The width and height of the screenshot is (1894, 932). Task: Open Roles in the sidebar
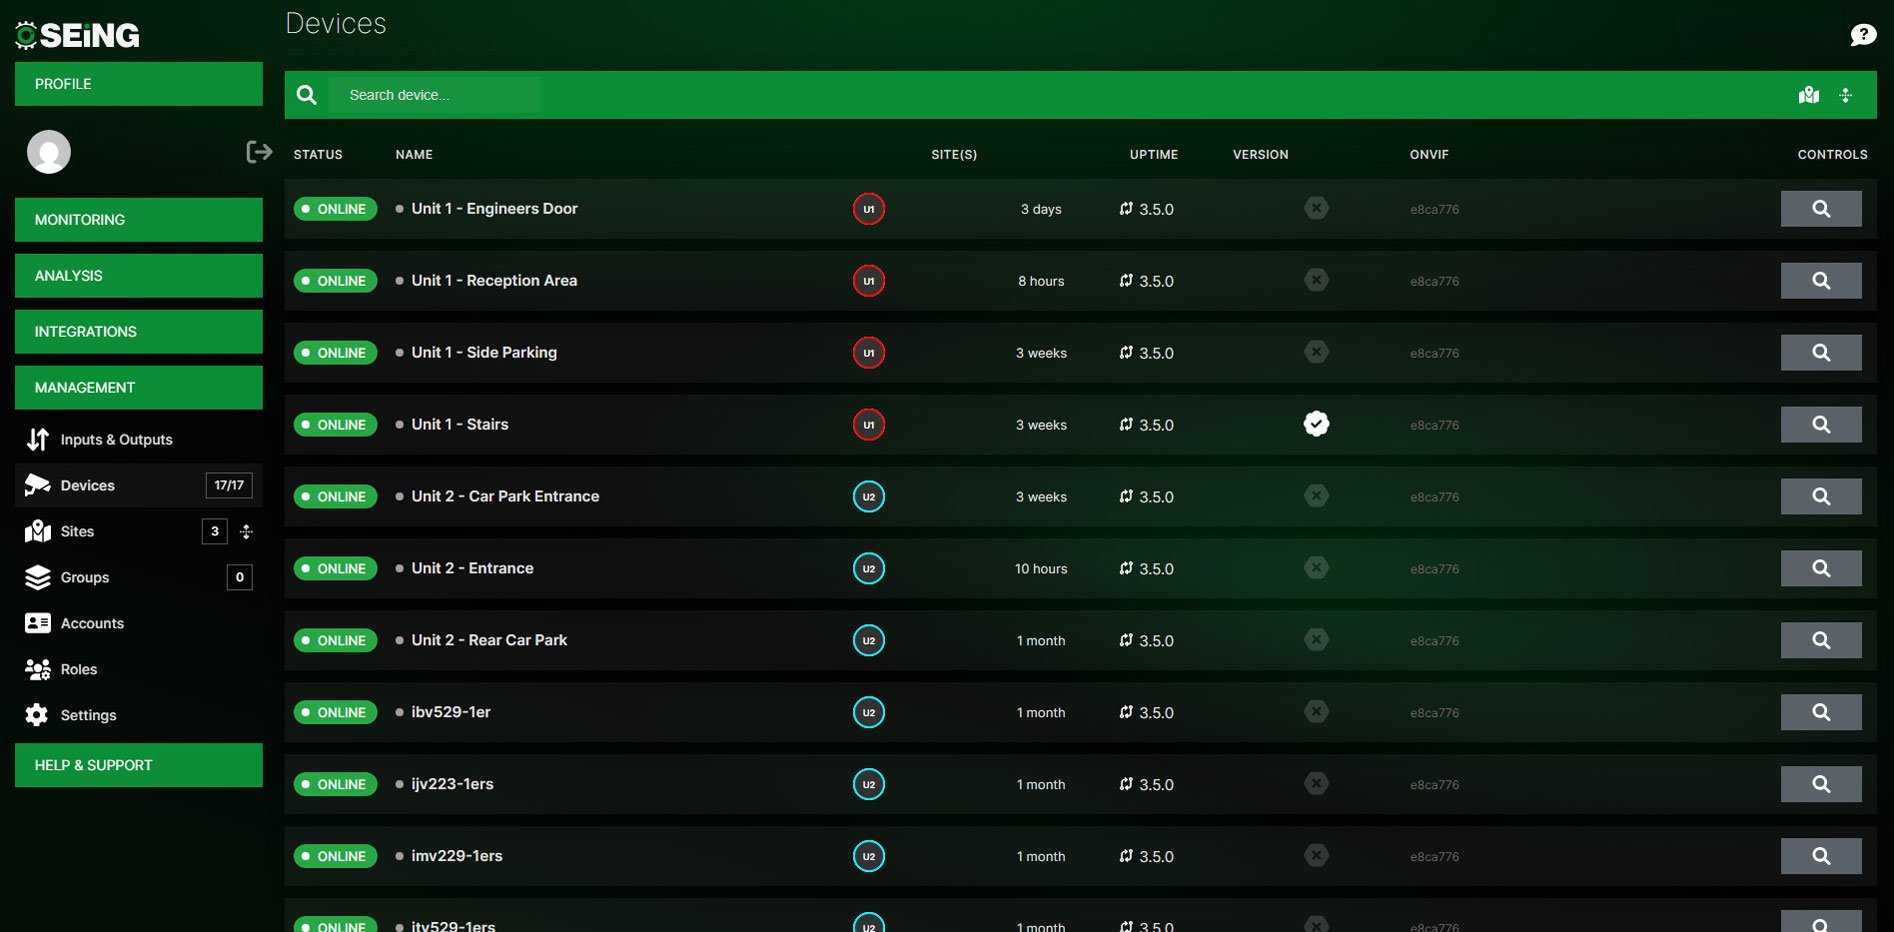pyautogui.click(x=139, y=670)
